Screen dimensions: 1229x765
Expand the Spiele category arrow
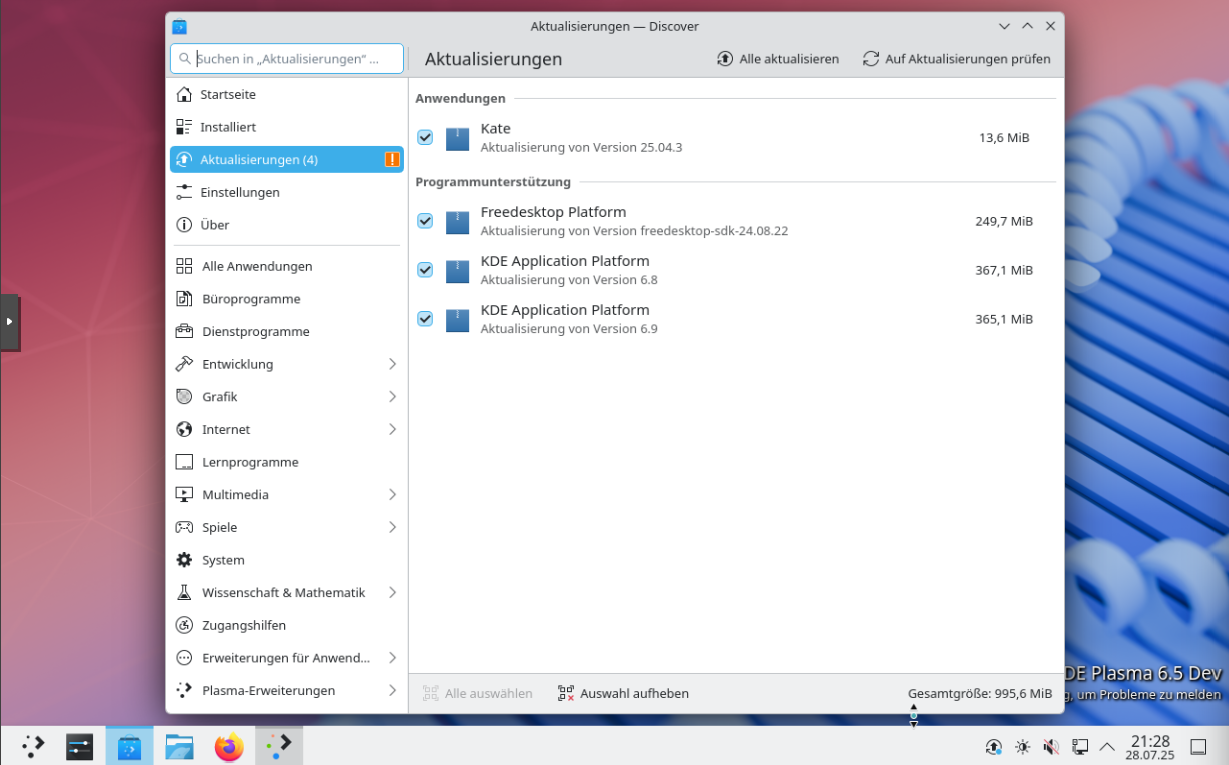tap(392, 527)
